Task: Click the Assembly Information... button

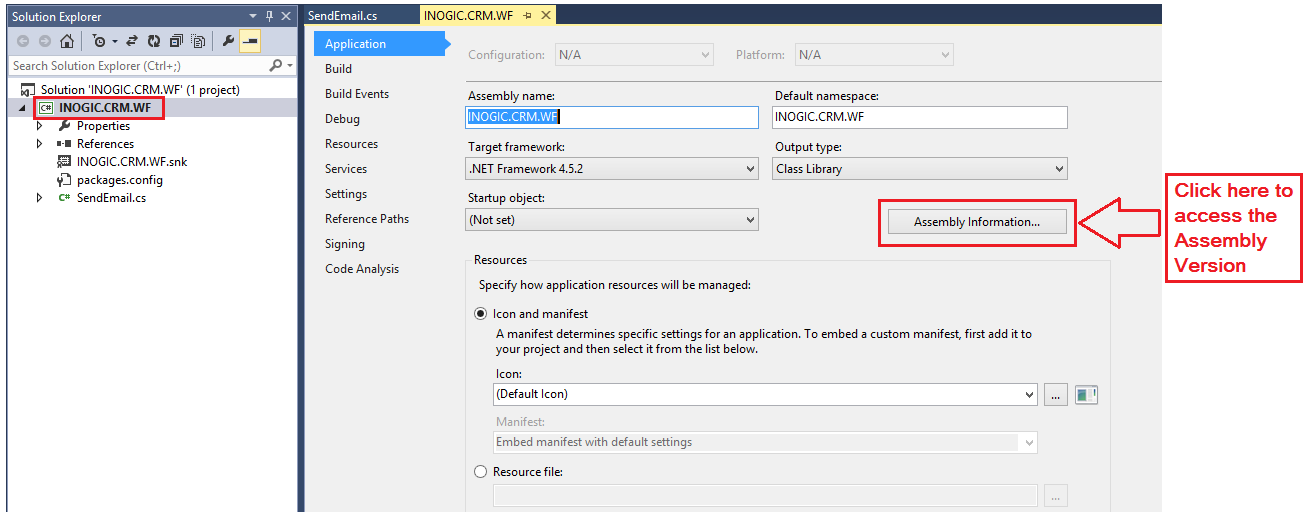Action: coord(977,223)
